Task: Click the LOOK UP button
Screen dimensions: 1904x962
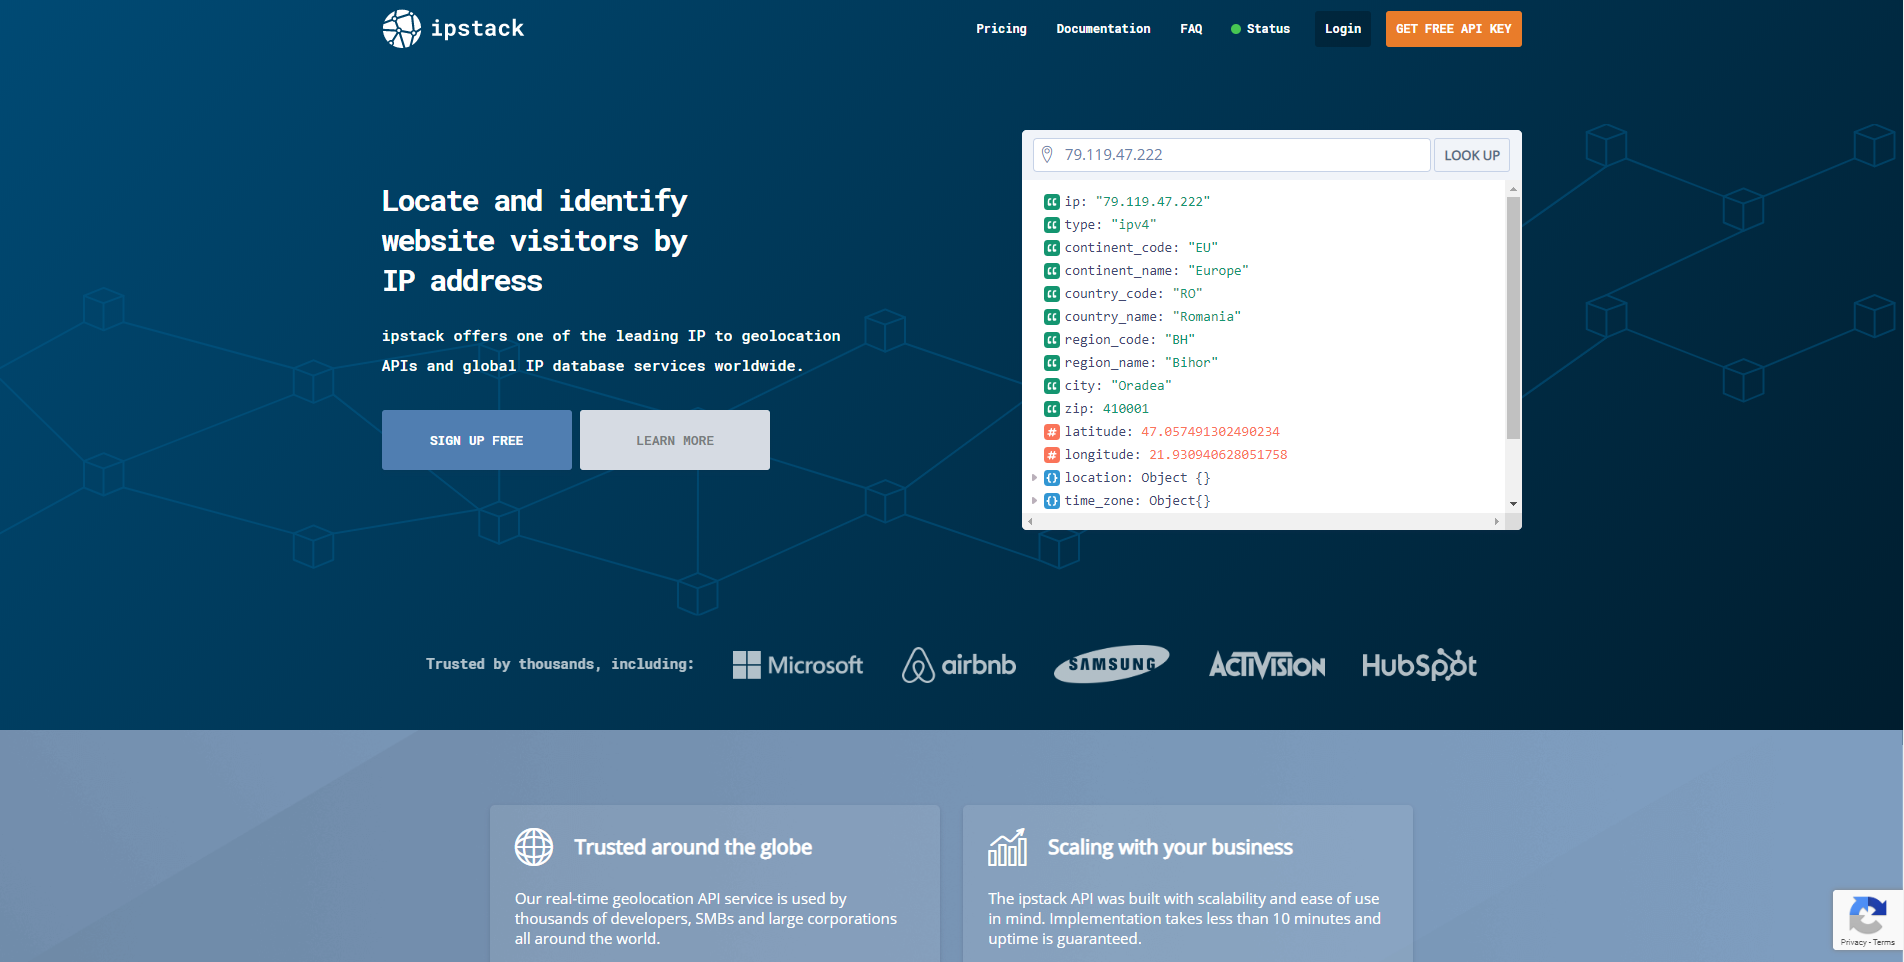Action: click(x=1471, y=154)
